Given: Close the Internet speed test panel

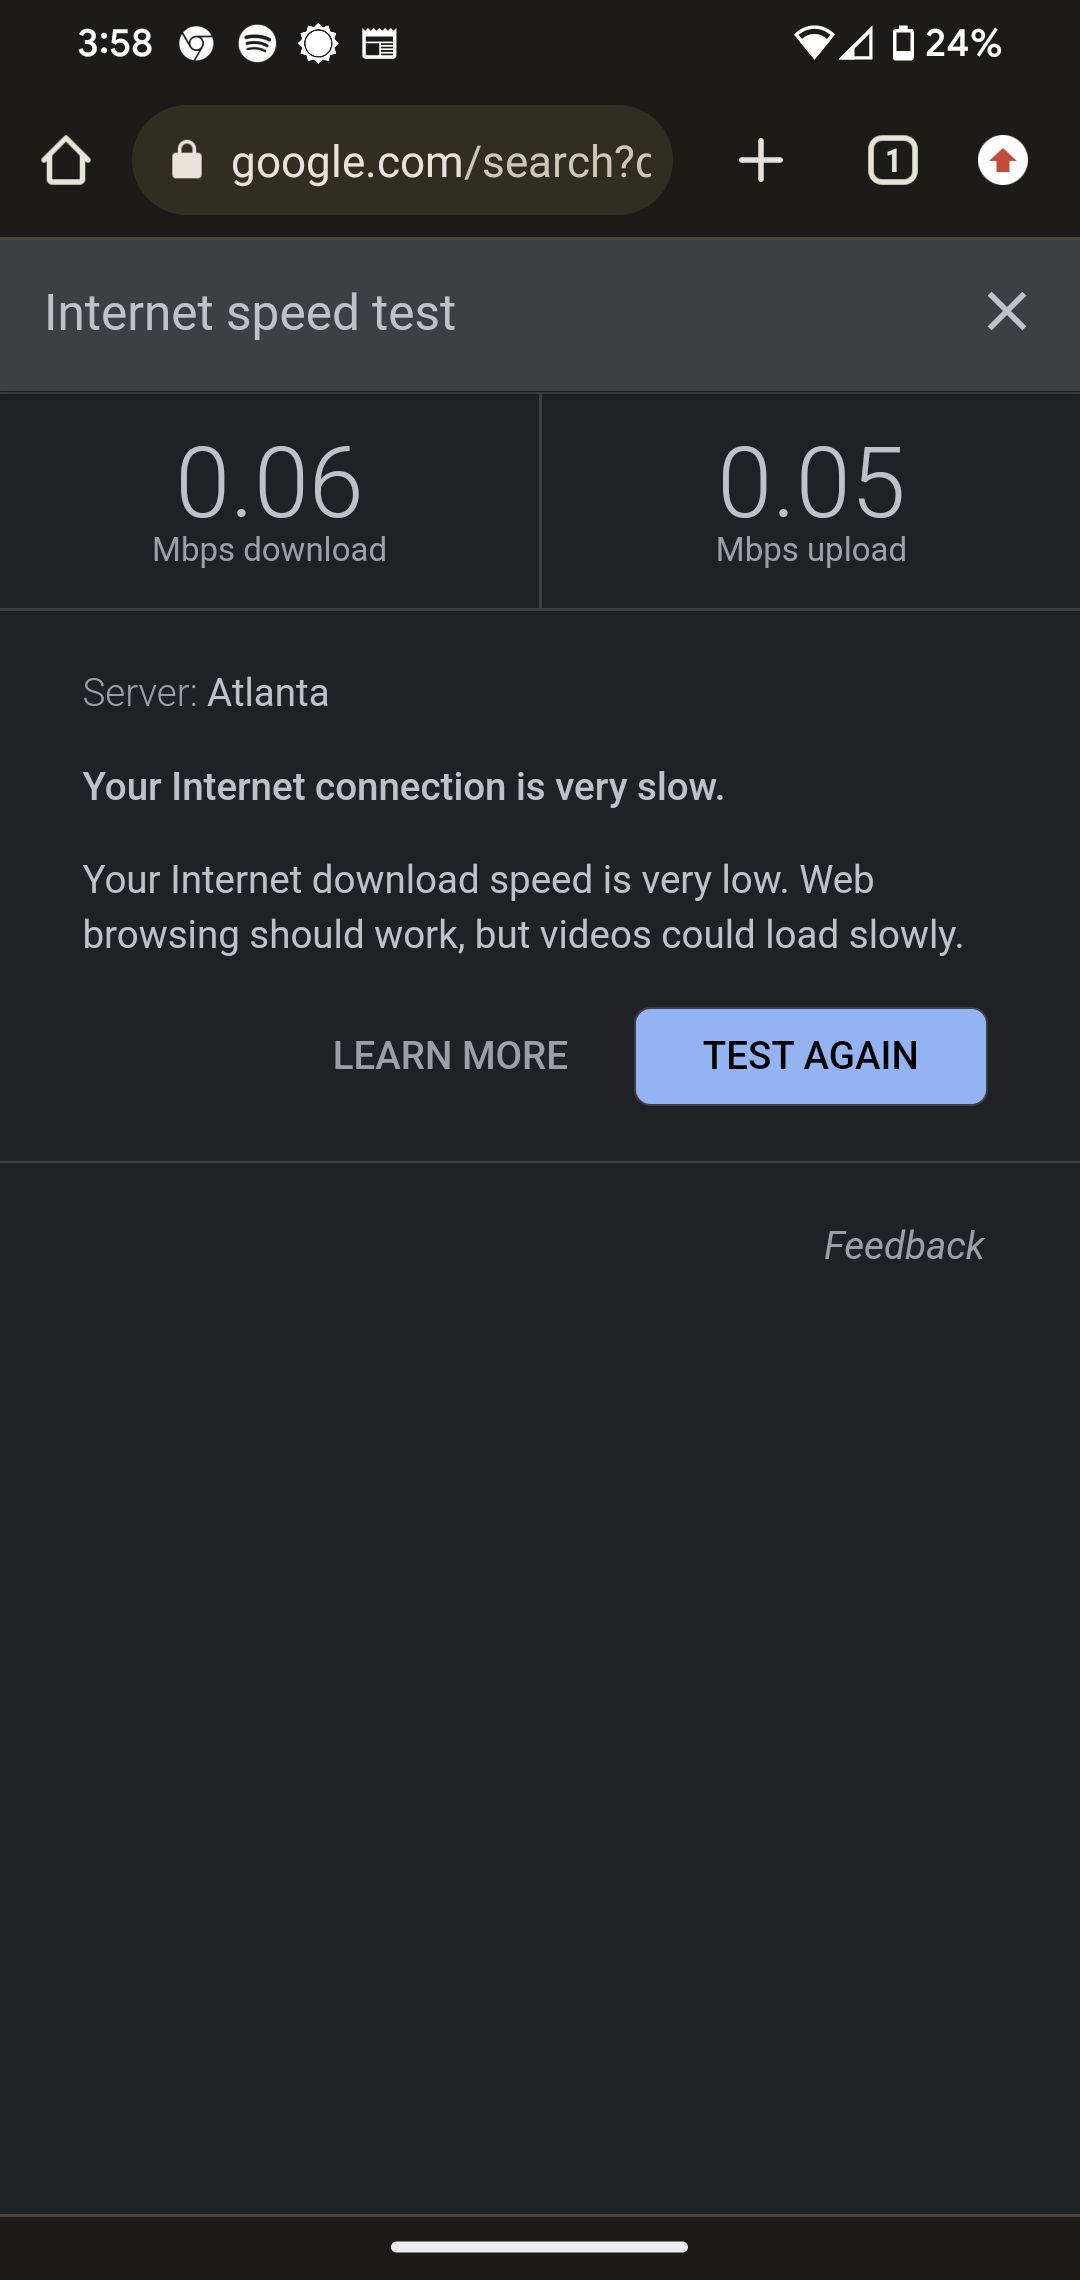Looking at the screenshot, I should click(x=1007, y=312).
